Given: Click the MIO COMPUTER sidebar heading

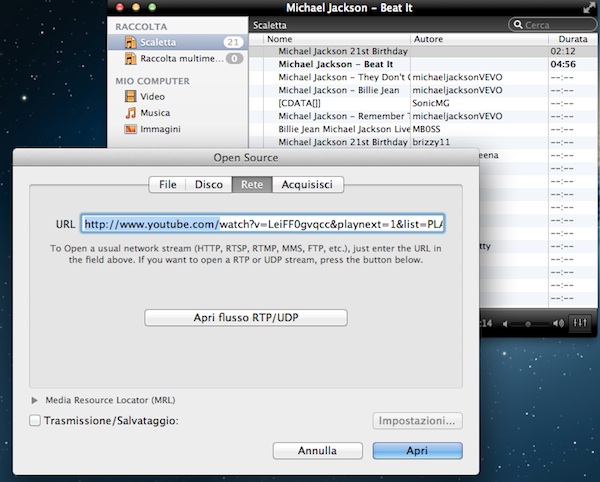Looking at the screenshot, I should (x=153, y=81).
